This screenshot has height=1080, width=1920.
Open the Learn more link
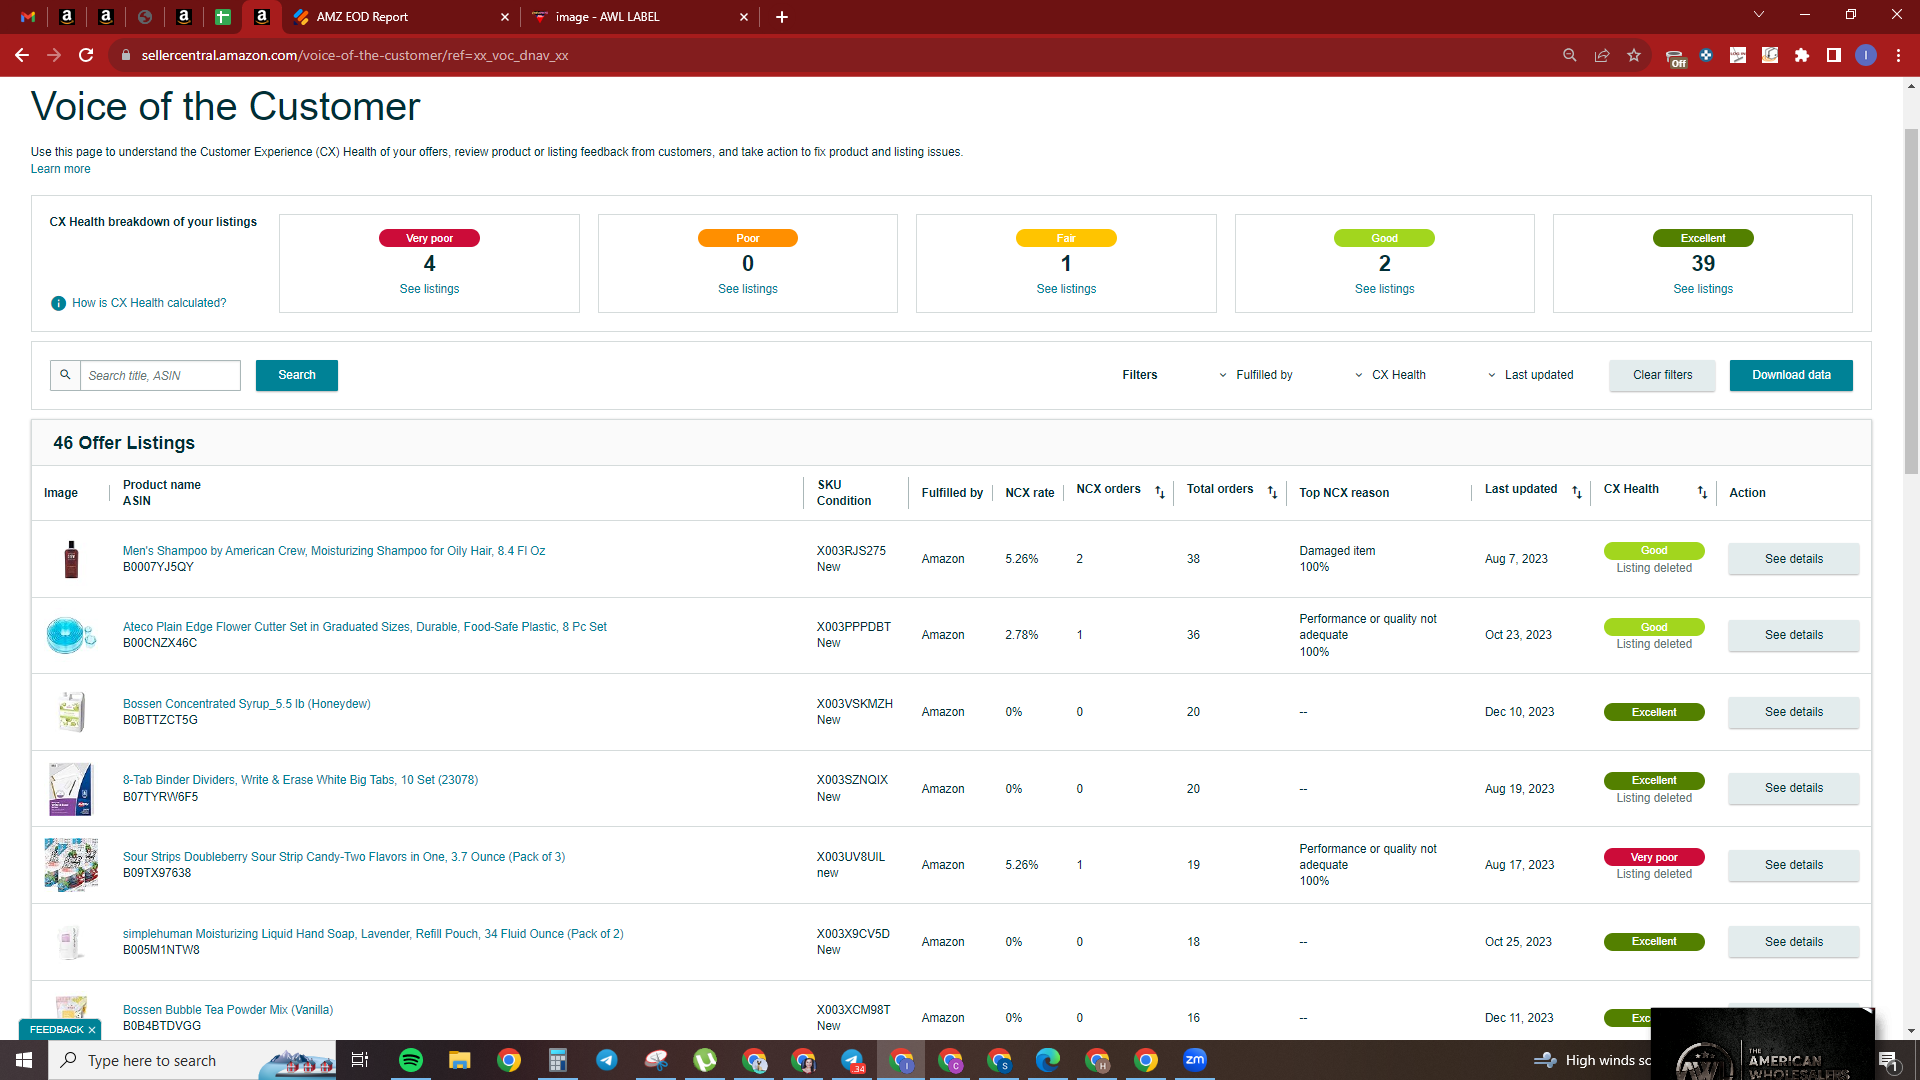(60, 169)
